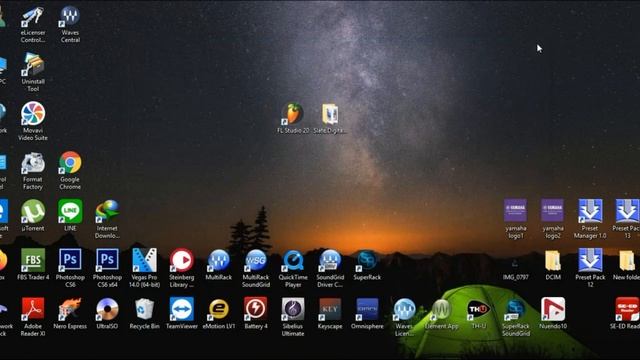
Task: Select the SE-ED Reader icon
Action: point(627,309)
